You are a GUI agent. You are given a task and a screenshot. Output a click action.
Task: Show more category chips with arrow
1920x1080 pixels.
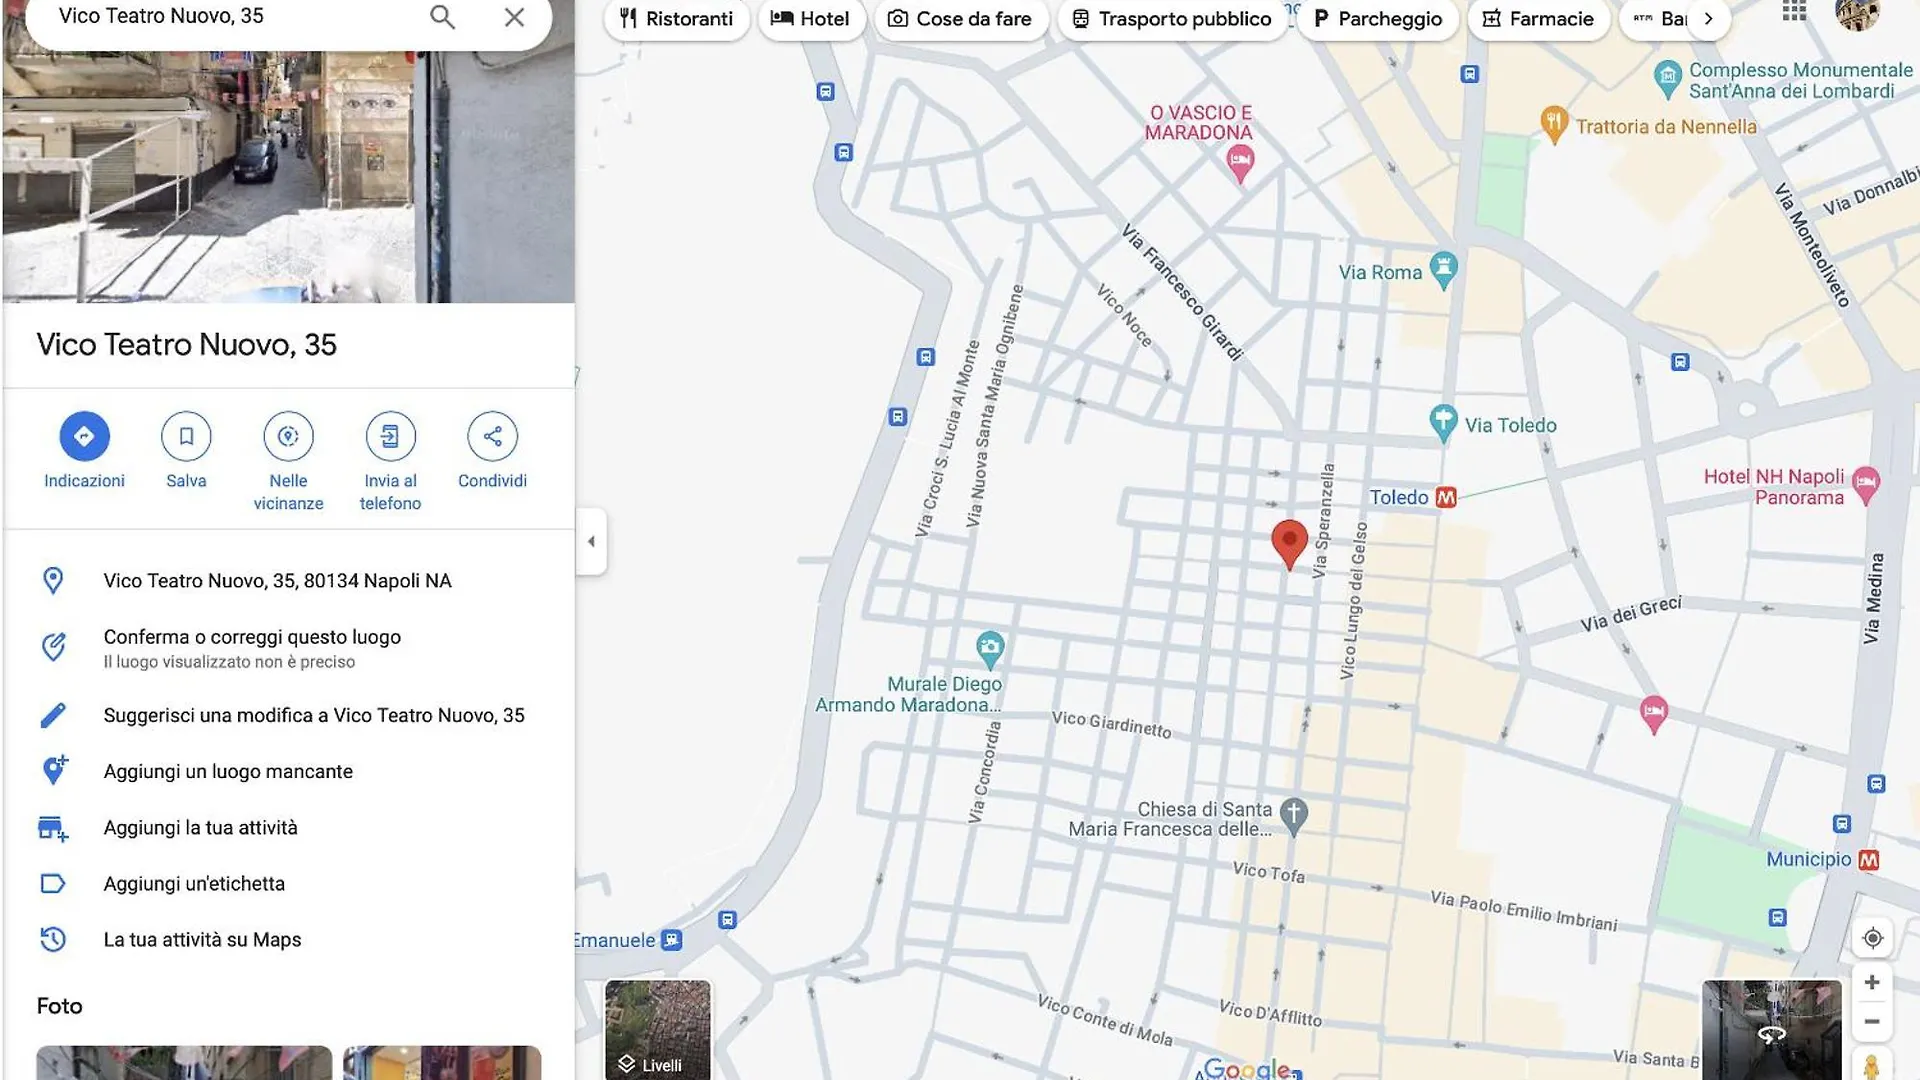coord(1709,18)
